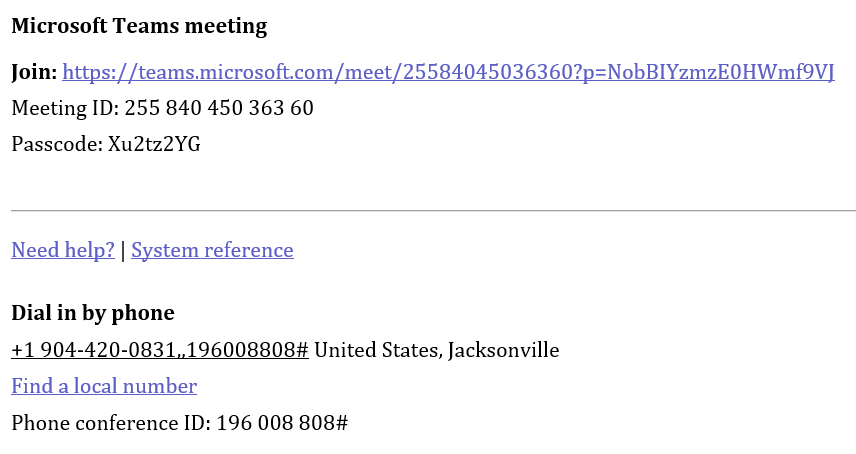The height and width of the screenshot is (454, 856).
Task: Click the word Jacksonville in location text
Action: click(503, 350)
